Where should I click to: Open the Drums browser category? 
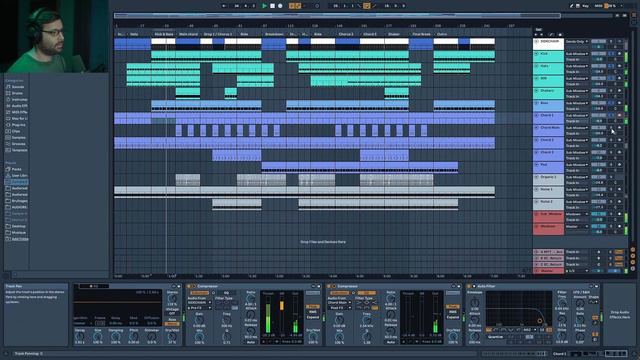pyautogui.click(x=17, y=93)
